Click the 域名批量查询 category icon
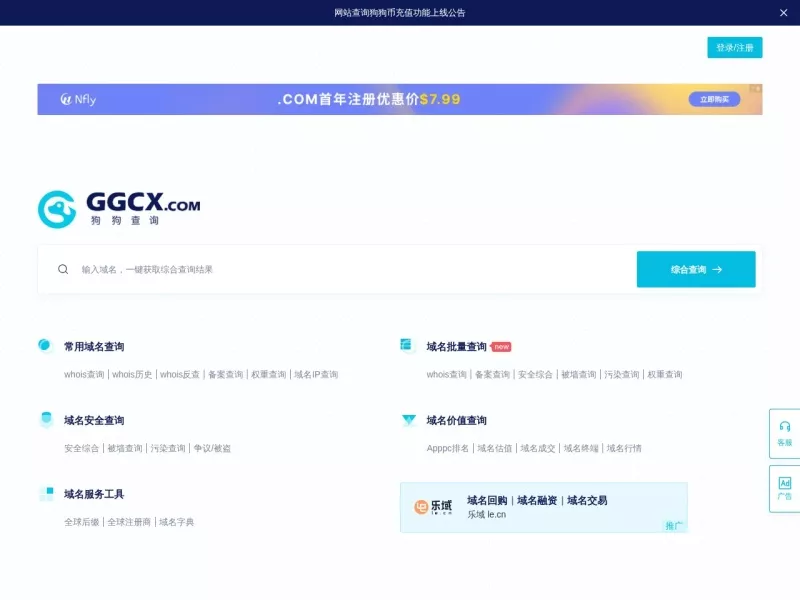The width and height of the screenshot is (800, 600). (x=407, y=345)
